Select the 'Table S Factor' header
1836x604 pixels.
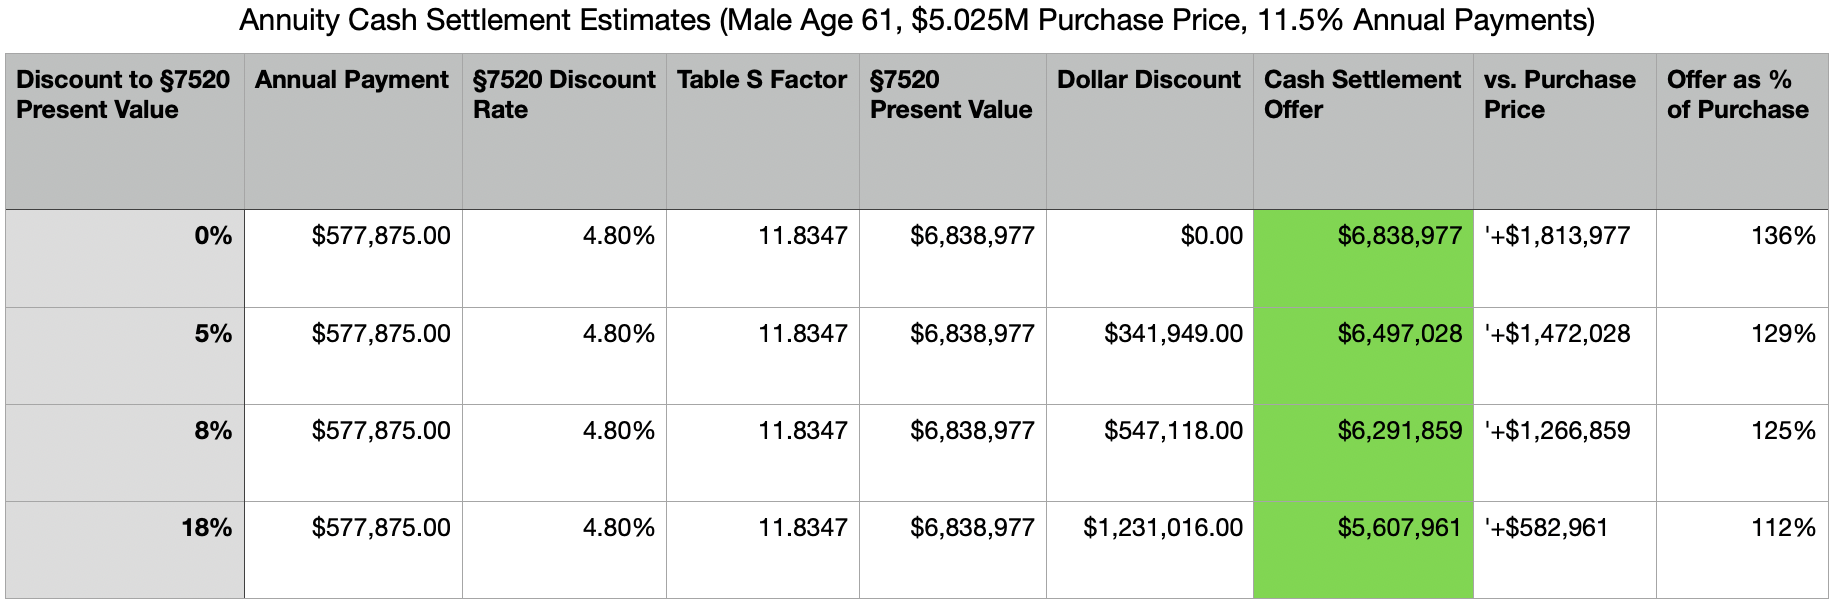[x=761, y=80]
